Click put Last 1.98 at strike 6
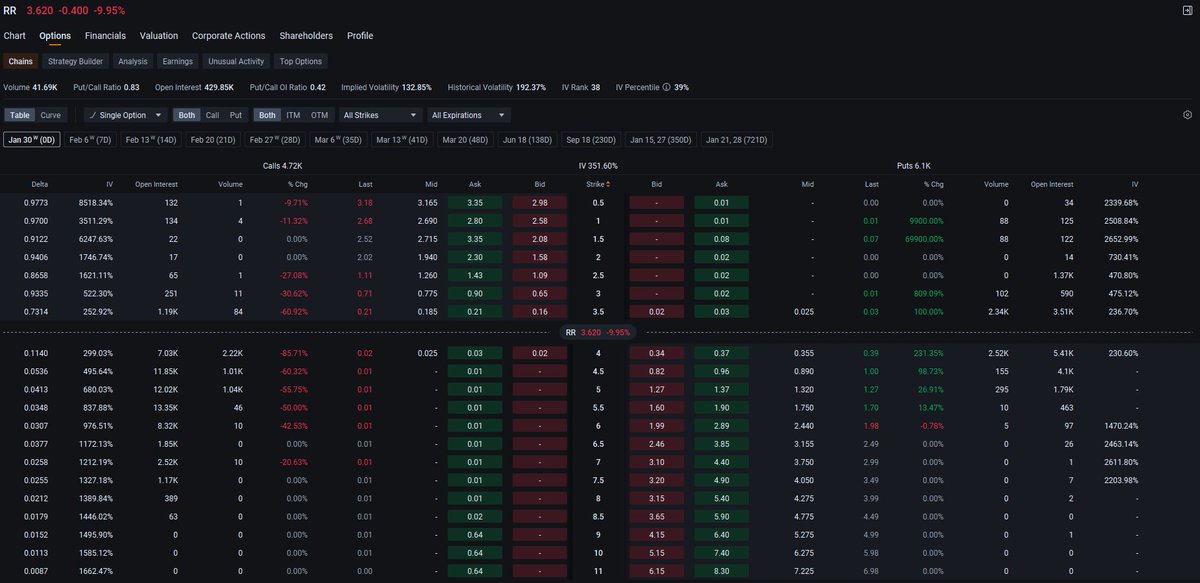The width and height of the screenshot is (1200, 583). click(x=871, y=425)
